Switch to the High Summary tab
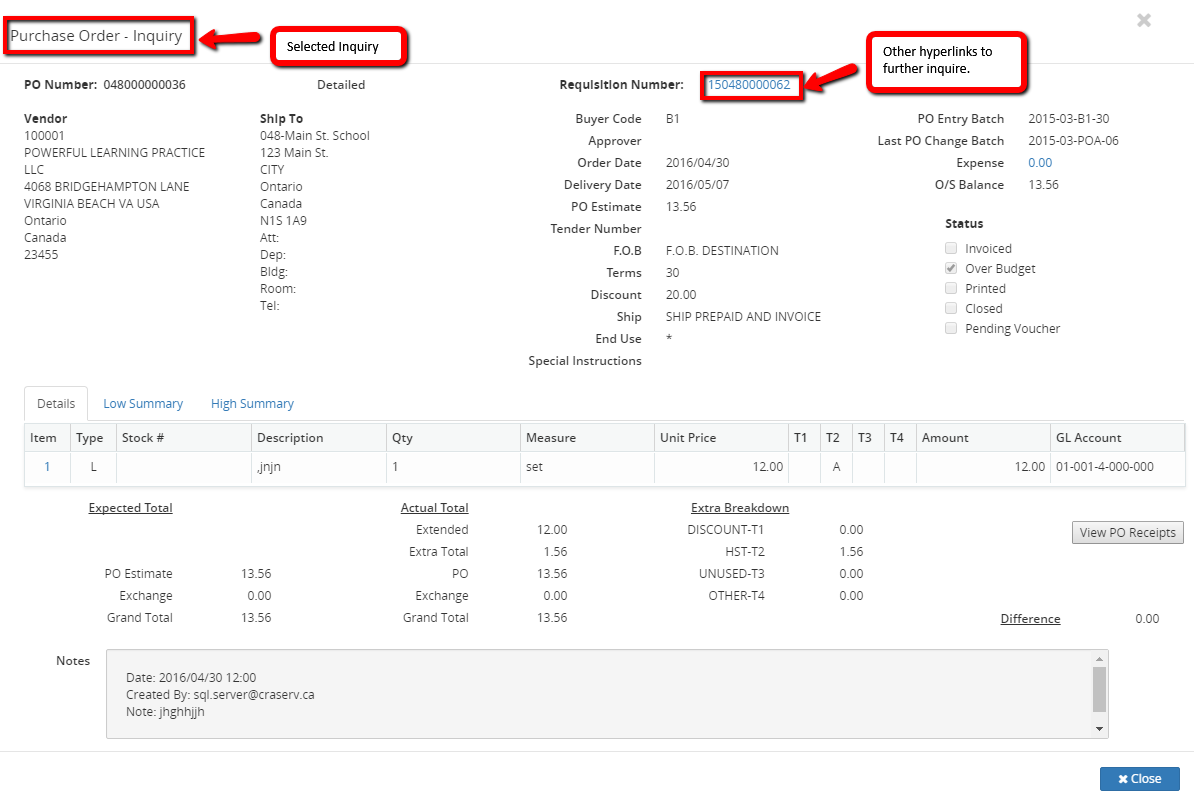The height and width of the screenshot is (804, 1194). pyautogui.click(x=252, y=404)
